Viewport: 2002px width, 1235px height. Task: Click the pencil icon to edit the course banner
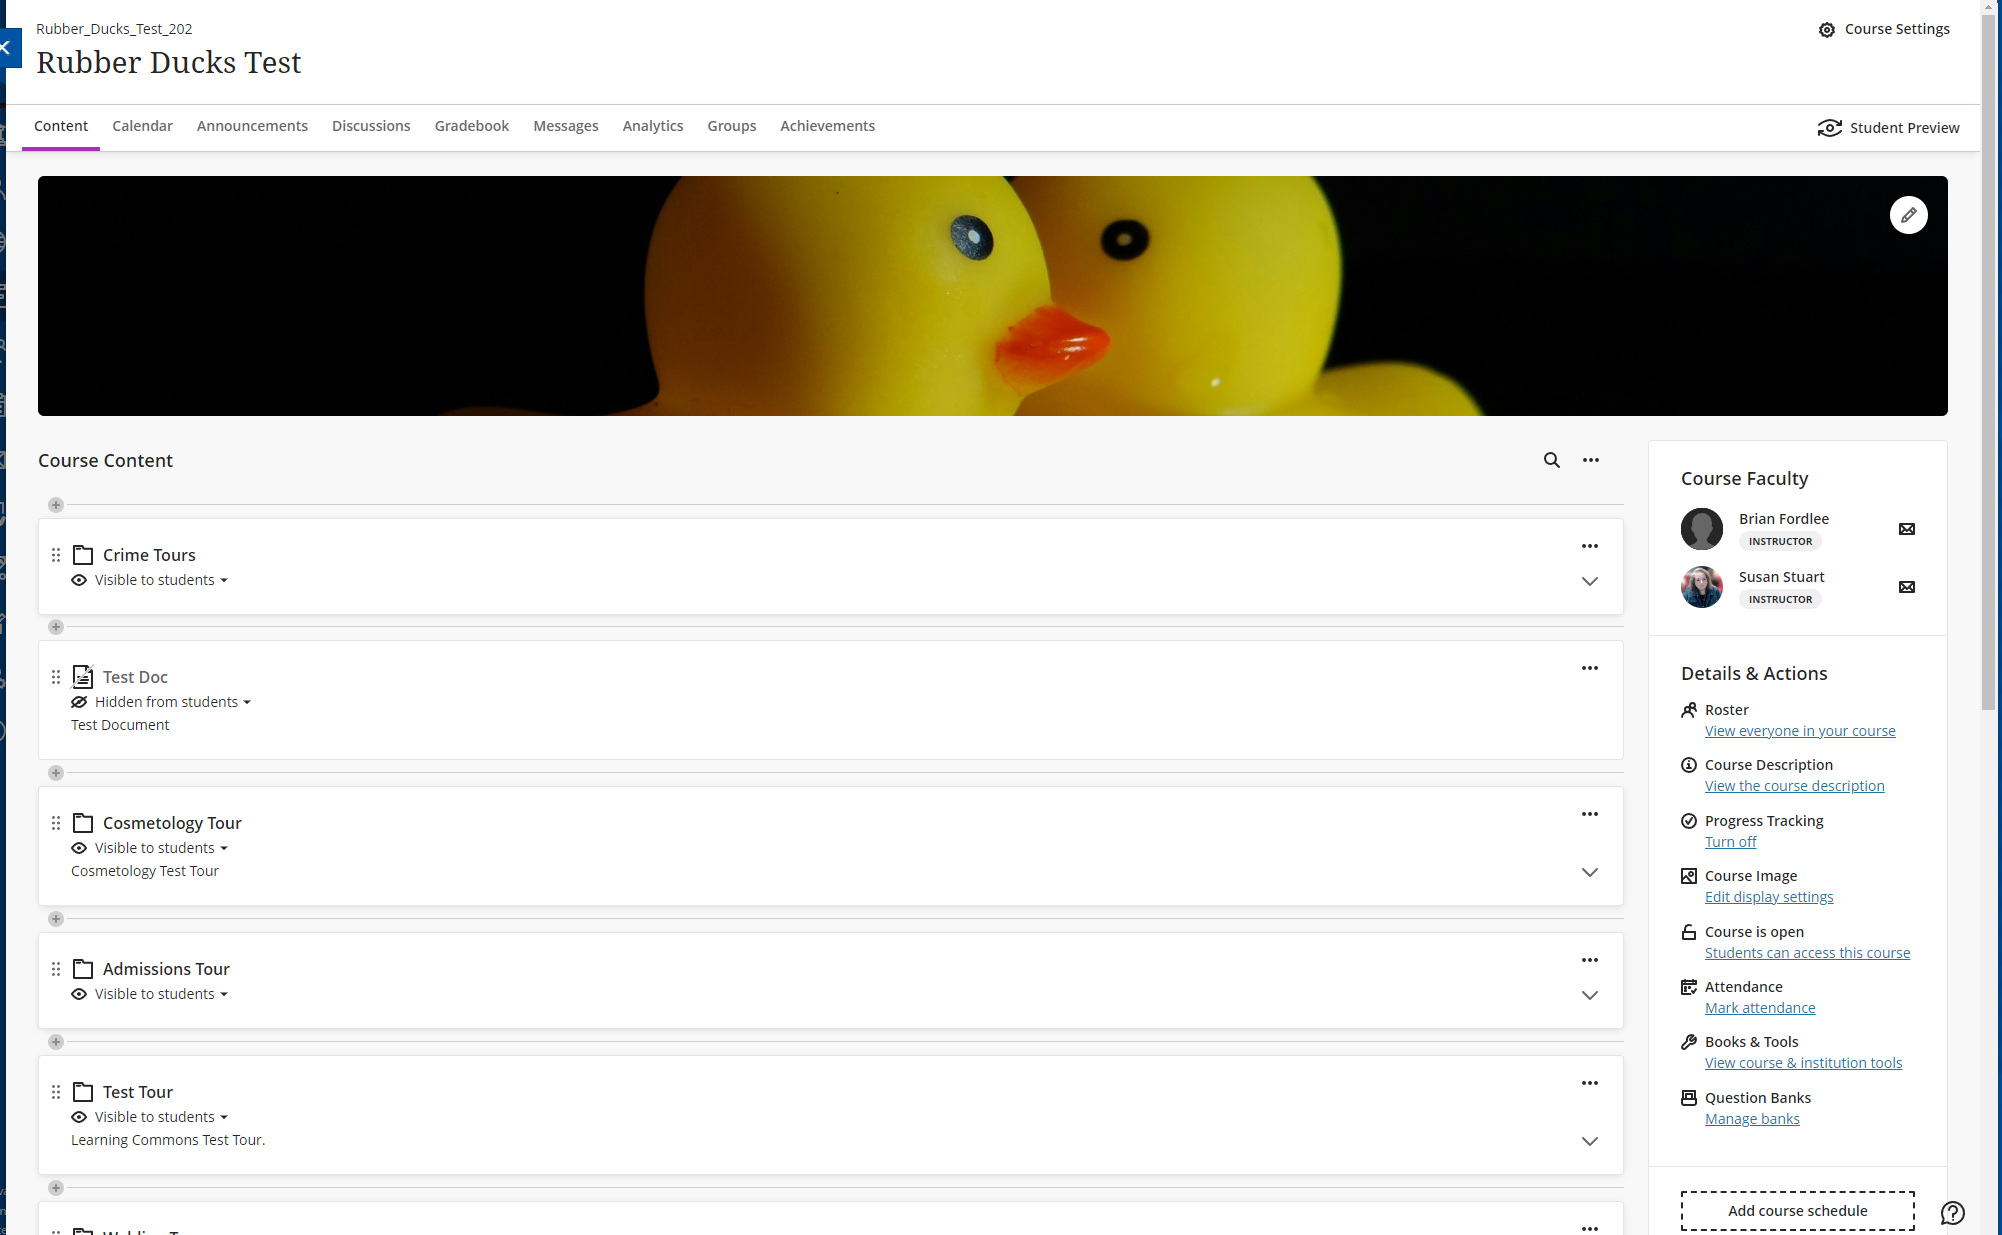1908,215
